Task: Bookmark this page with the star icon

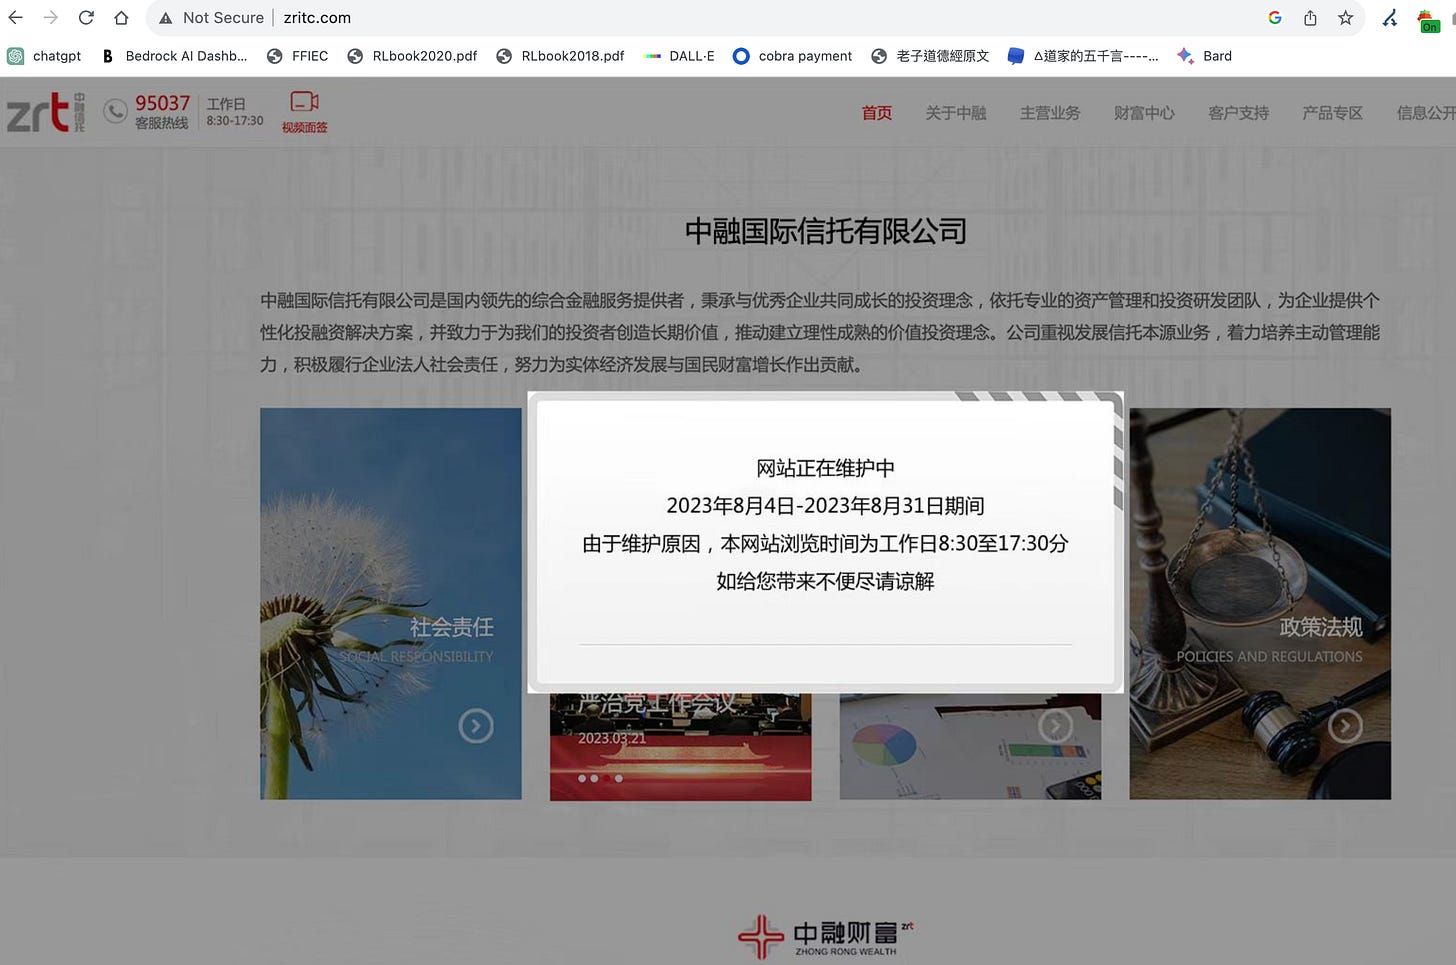Action: point(1346,18)
